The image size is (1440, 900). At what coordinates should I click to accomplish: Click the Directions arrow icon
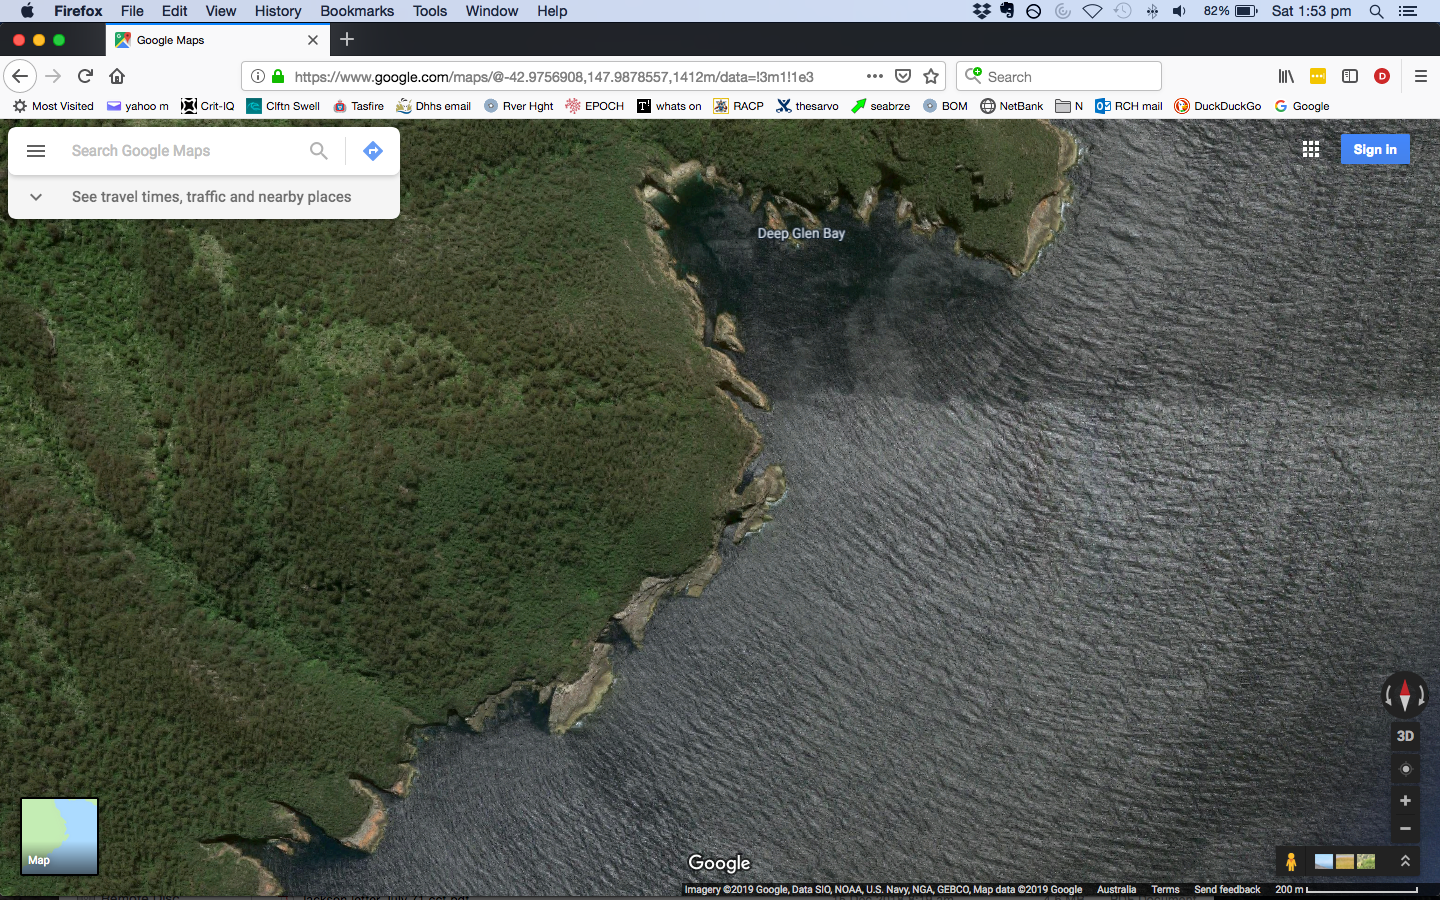pyautogui.click(x=373, y=151)
